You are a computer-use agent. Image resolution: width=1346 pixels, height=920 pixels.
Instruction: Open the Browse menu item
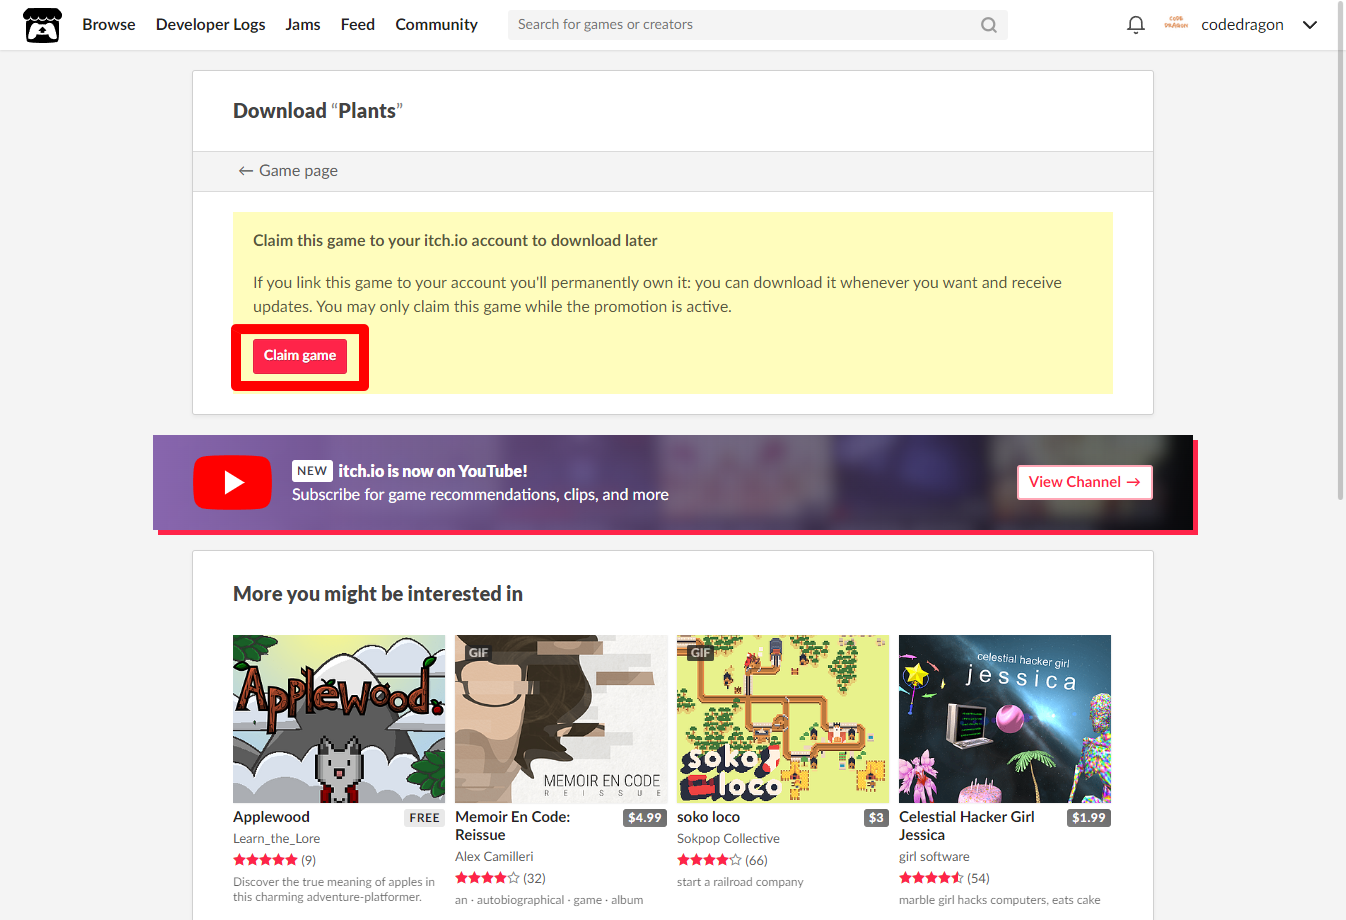click(109, 24)
